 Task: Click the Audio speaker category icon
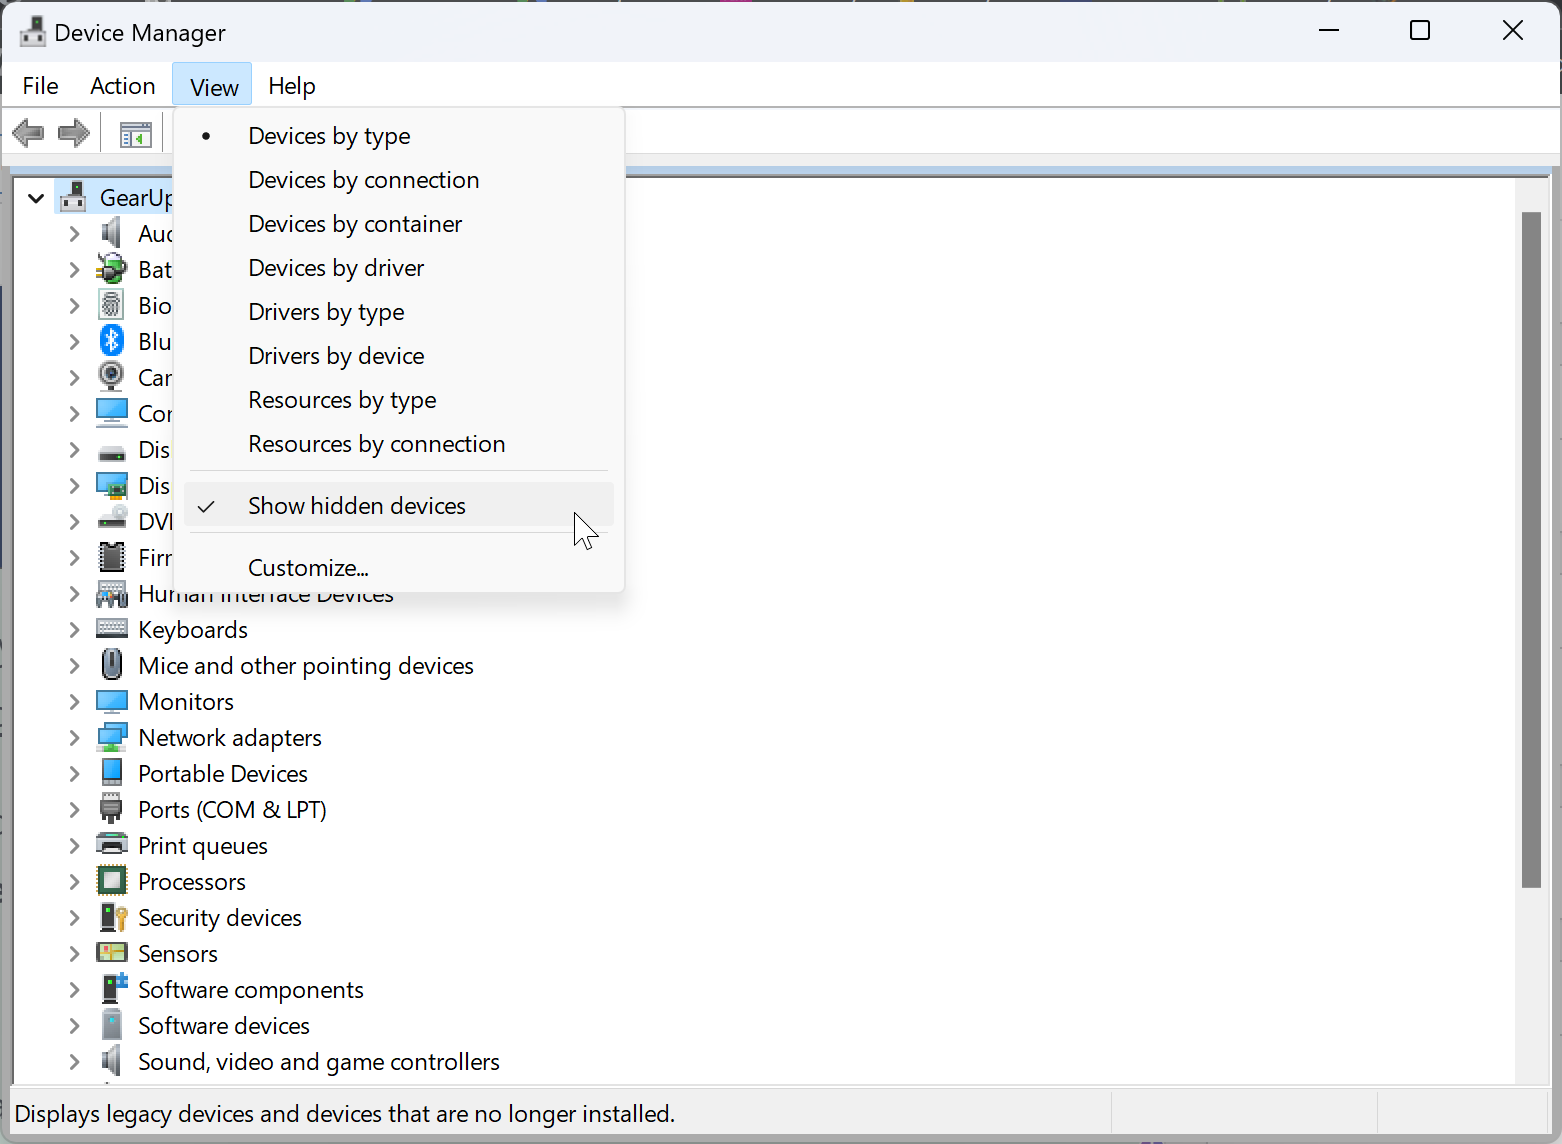click(111, 233)
